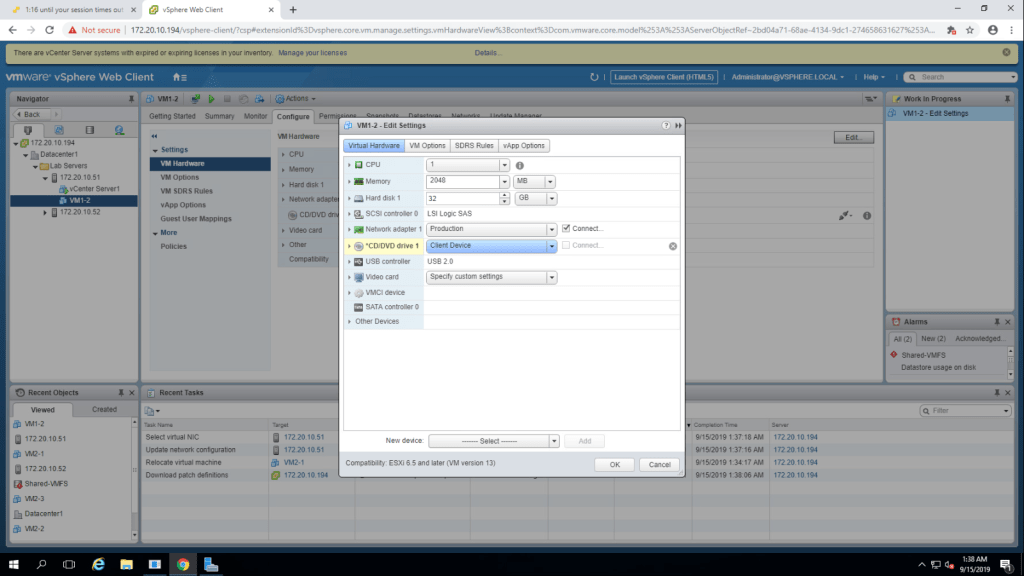
Task: Click the Cancel button
Action: [x=659, y=465]
